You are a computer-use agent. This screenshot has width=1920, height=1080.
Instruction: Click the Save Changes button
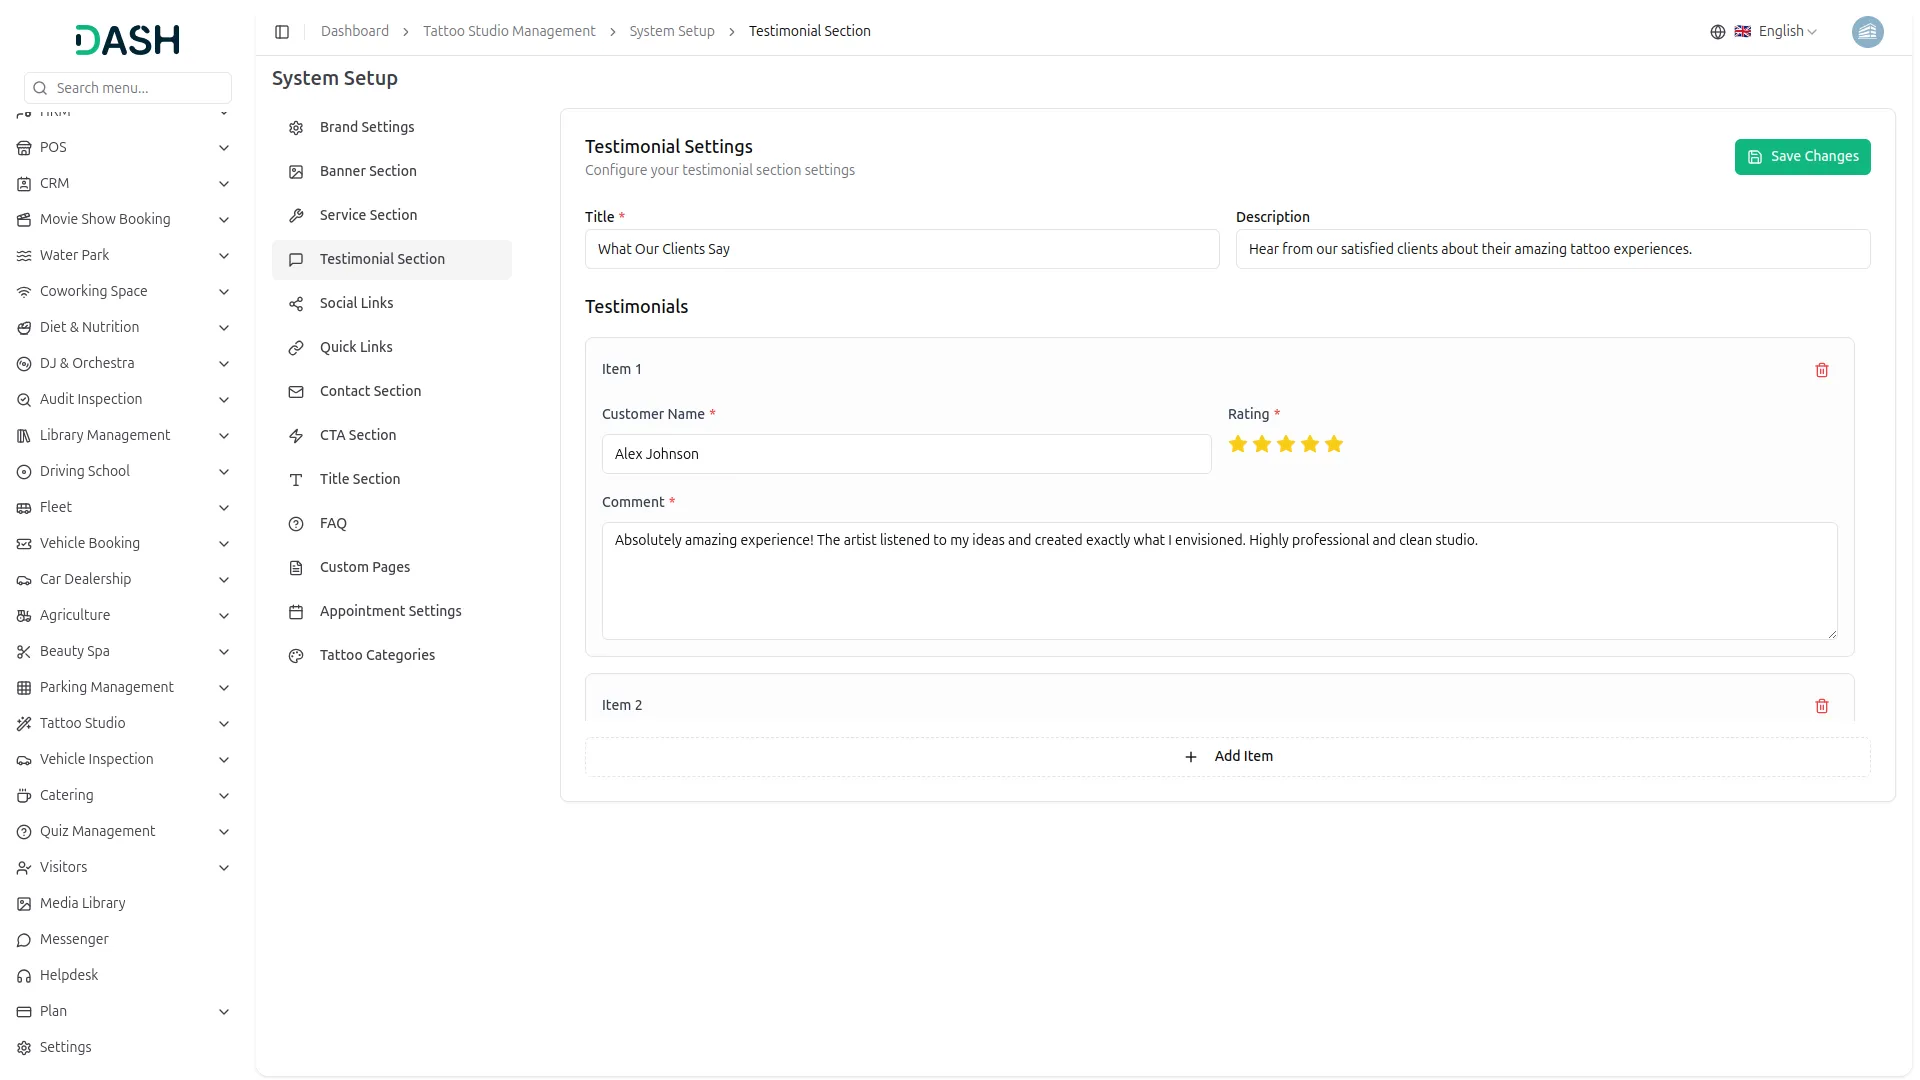point(1802,157)
